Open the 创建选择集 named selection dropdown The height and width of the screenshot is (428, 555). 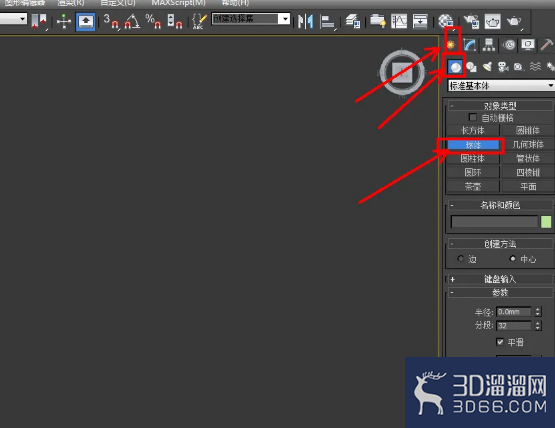click(x=251, y=19)
